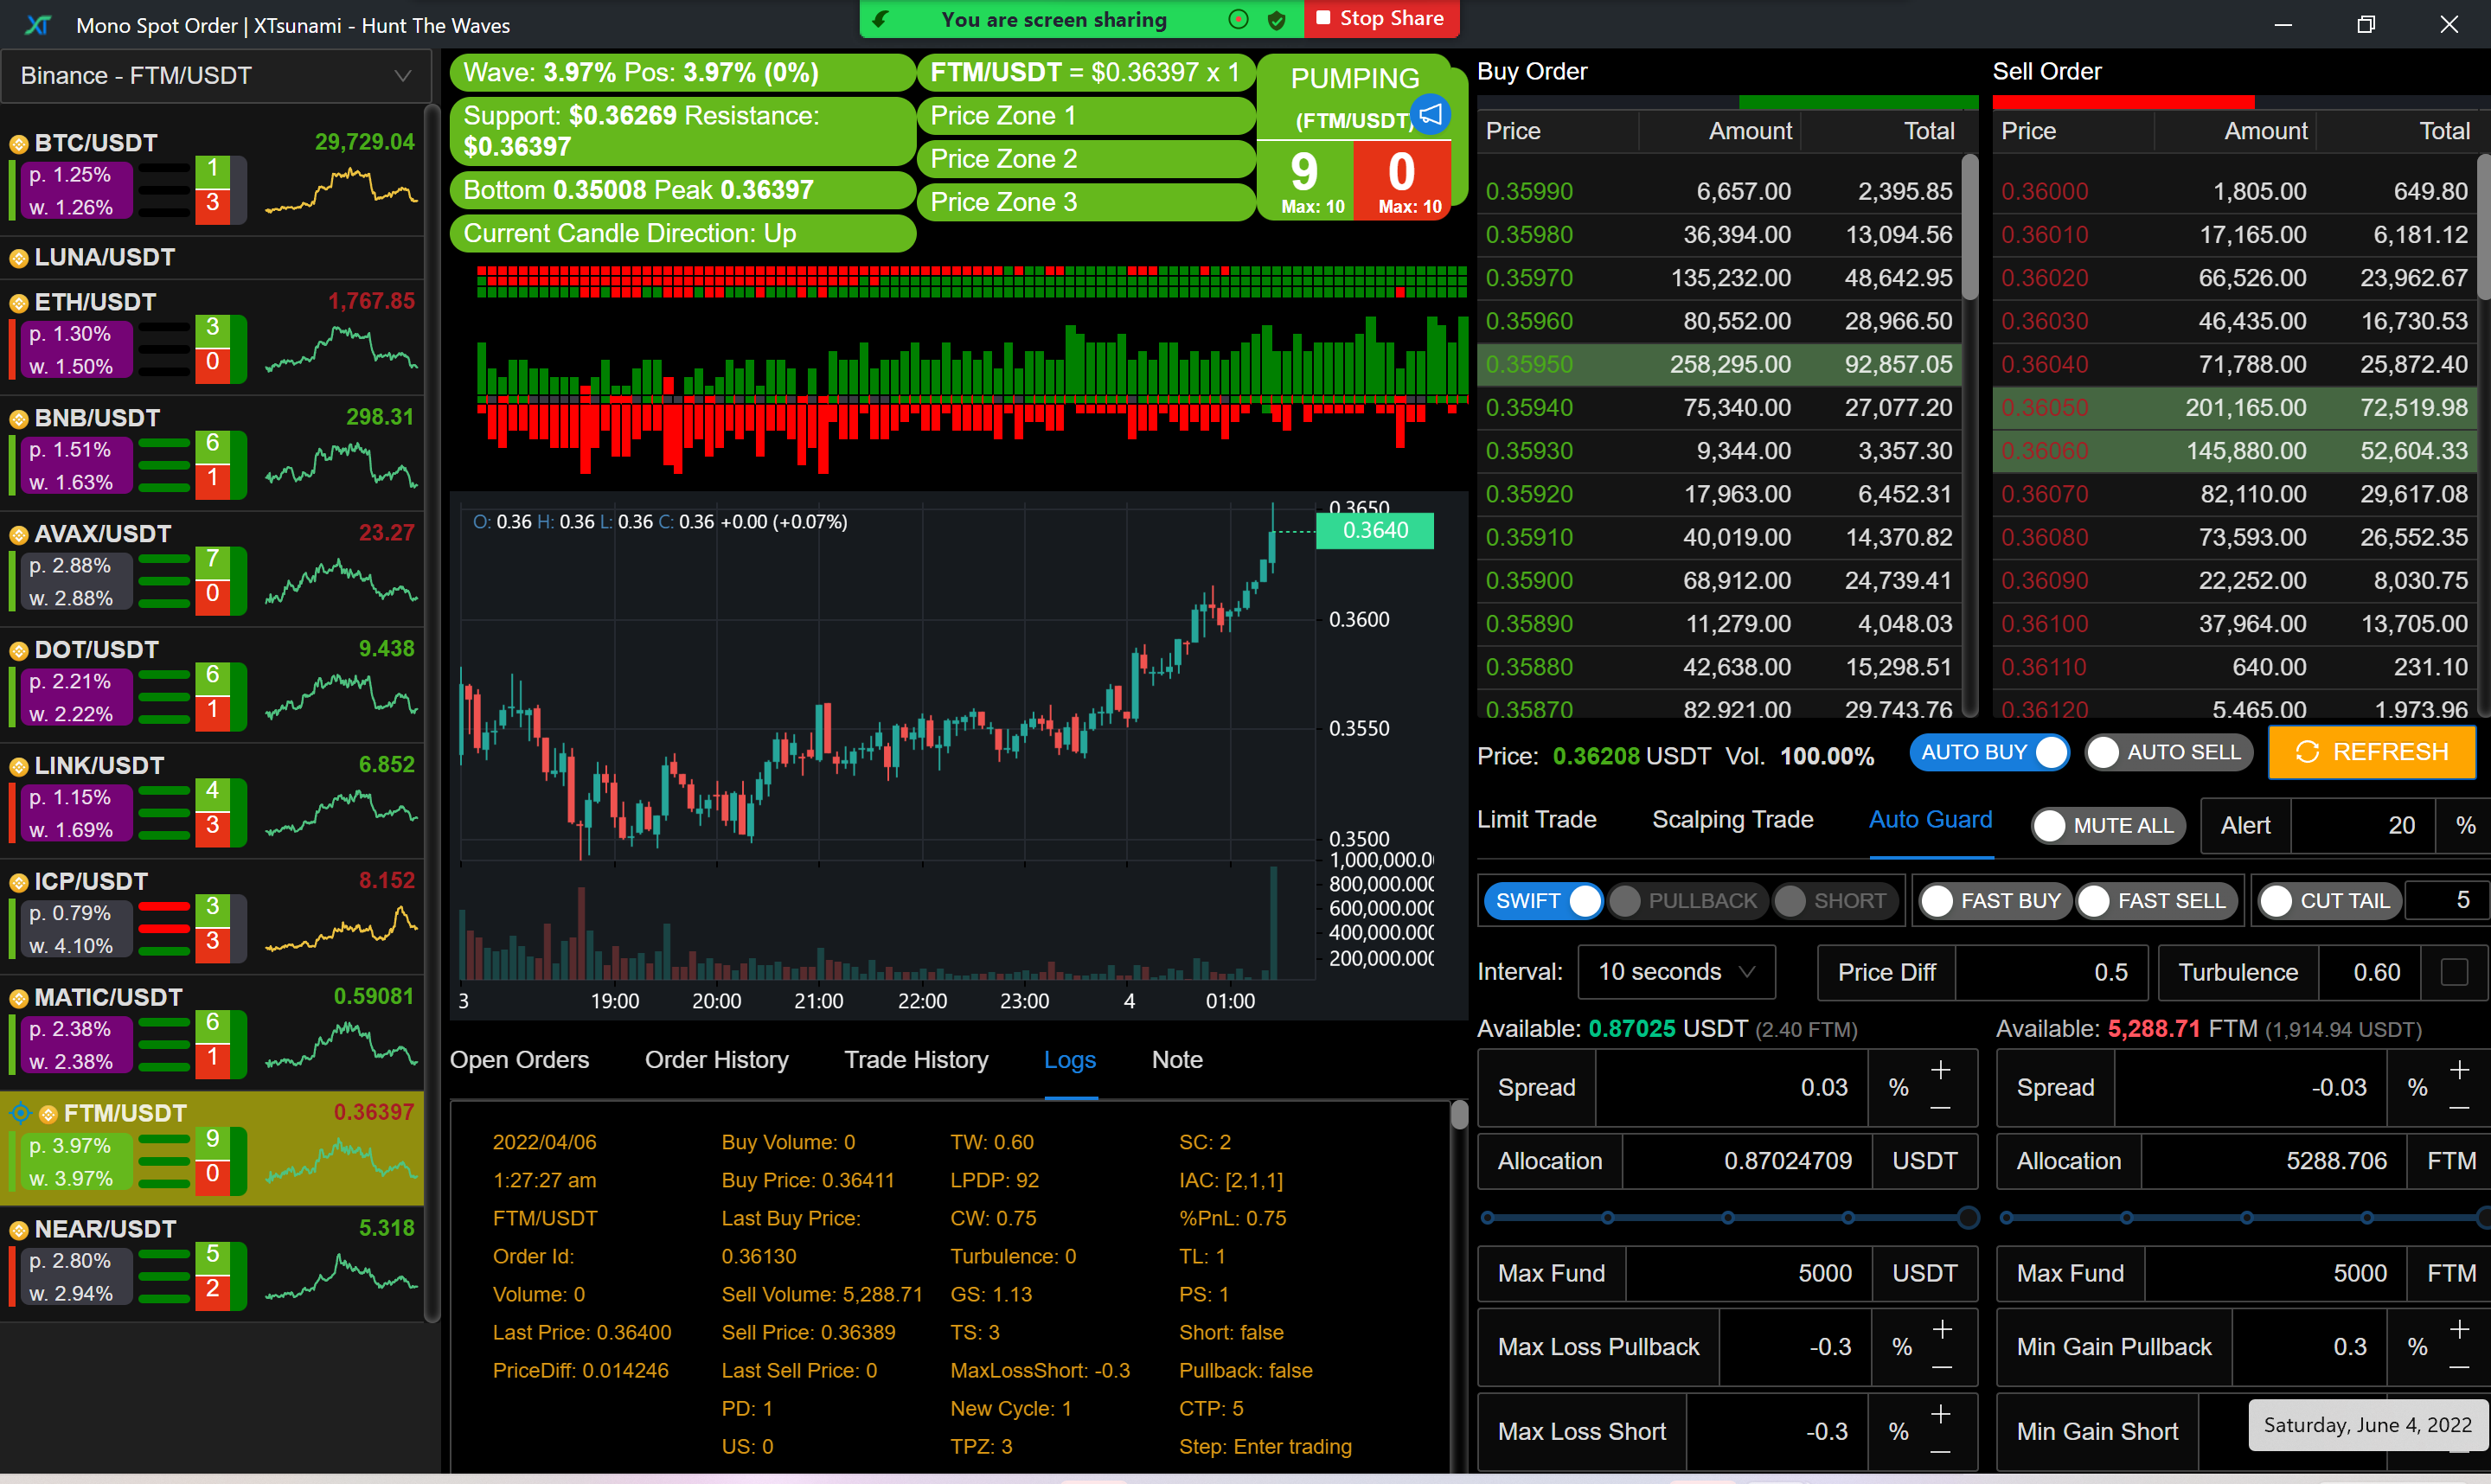Click the Stop Share button
Viewport: 2491px width, 1484px height.
1381,19
